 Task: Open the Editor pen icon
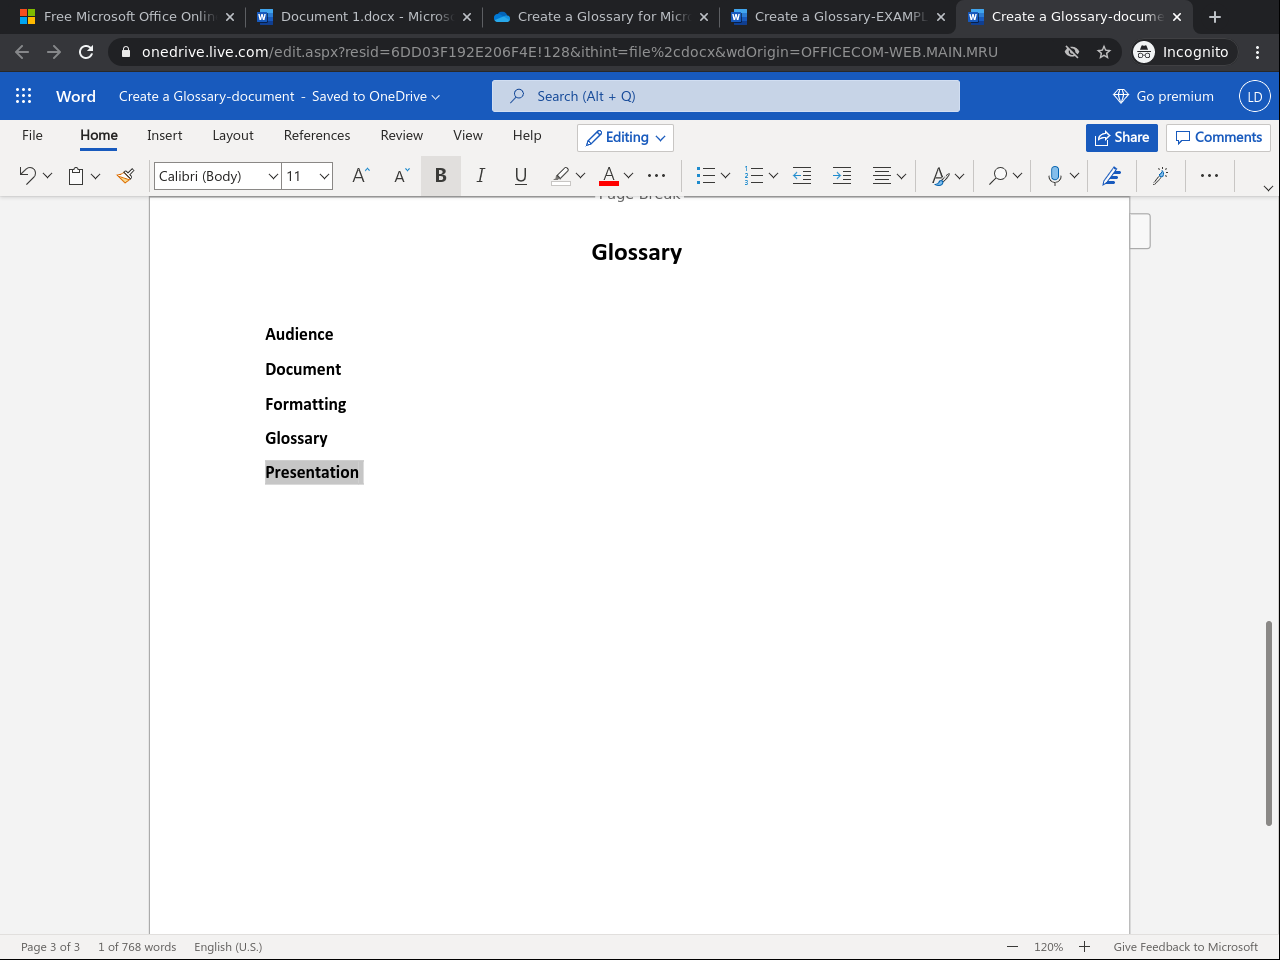pyautogui.click(x=1111, y=176)
